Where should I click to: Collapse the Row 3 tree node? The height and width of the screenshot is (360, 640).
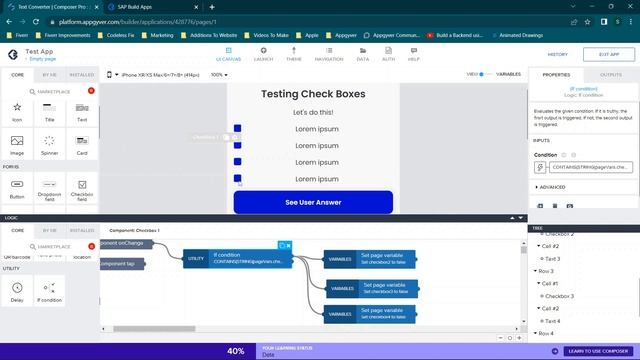(x=536, y=271)
